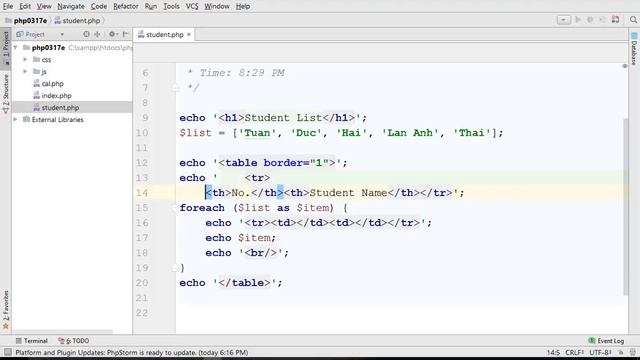Click the inspection status indicator above scrollbar
640x360 pixels.
[624, 66]
